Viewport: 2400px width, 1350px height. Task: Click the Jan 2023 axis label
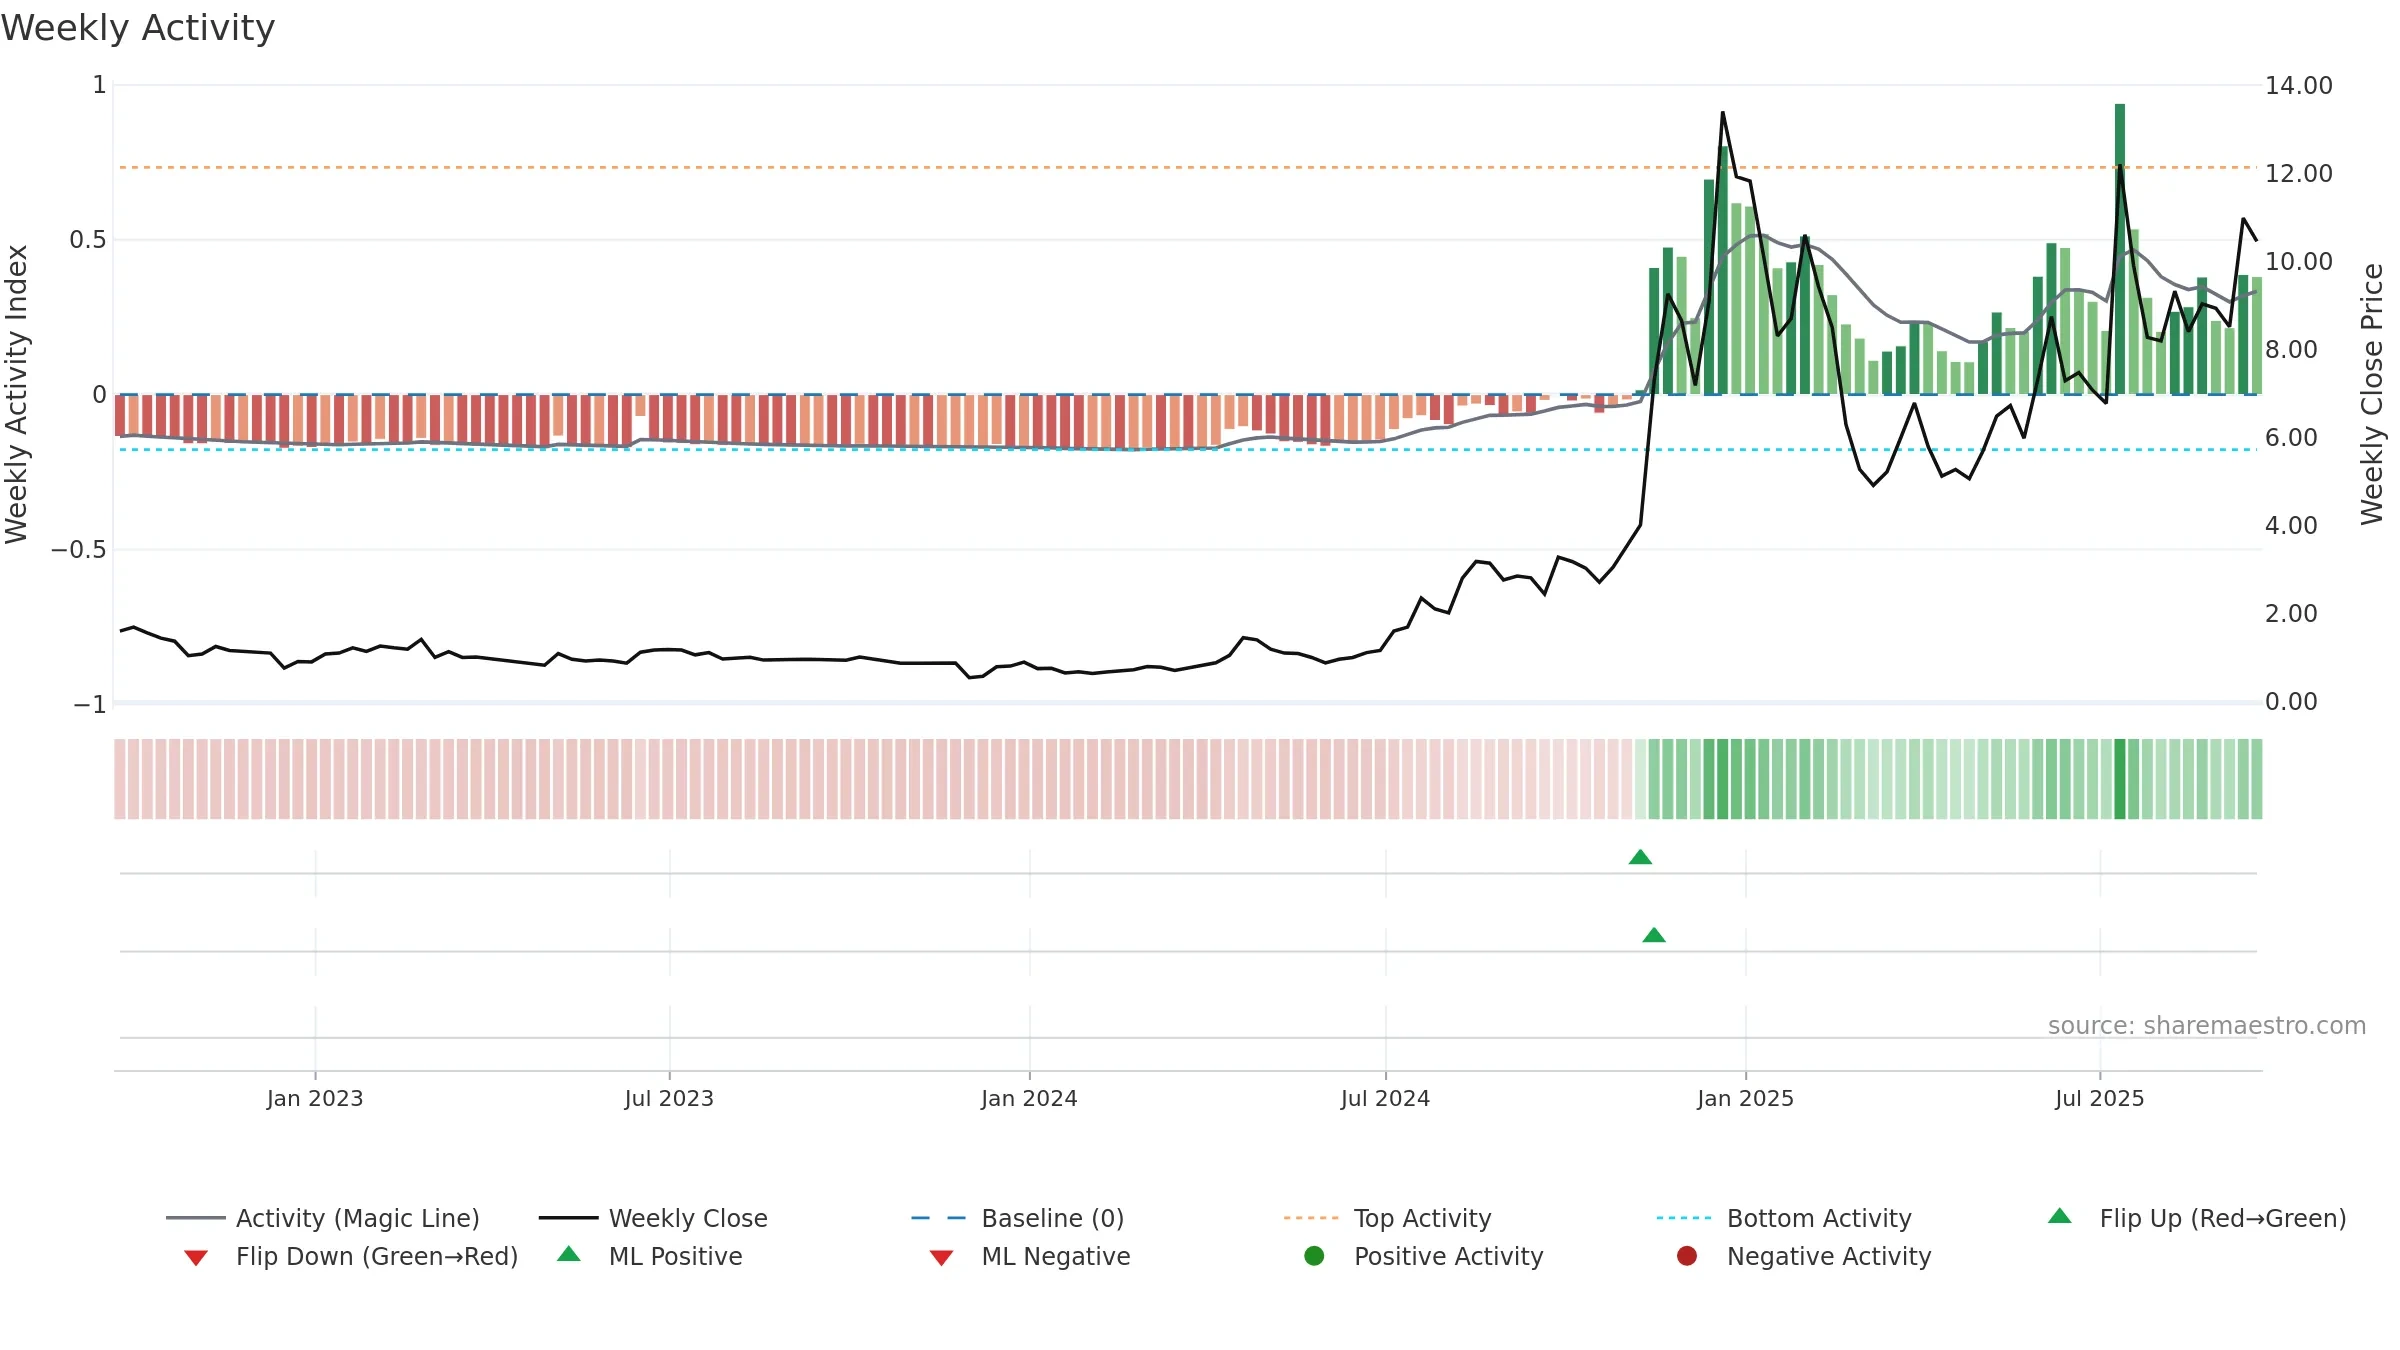coord(315,1099)
